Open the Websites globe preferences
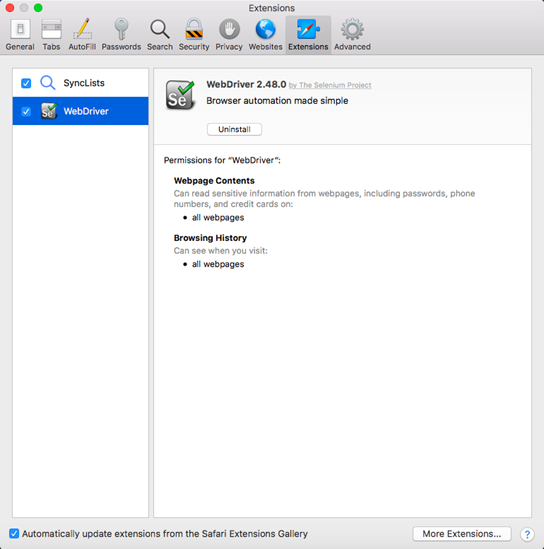544x549 pixels. click(x=265, y=35)
